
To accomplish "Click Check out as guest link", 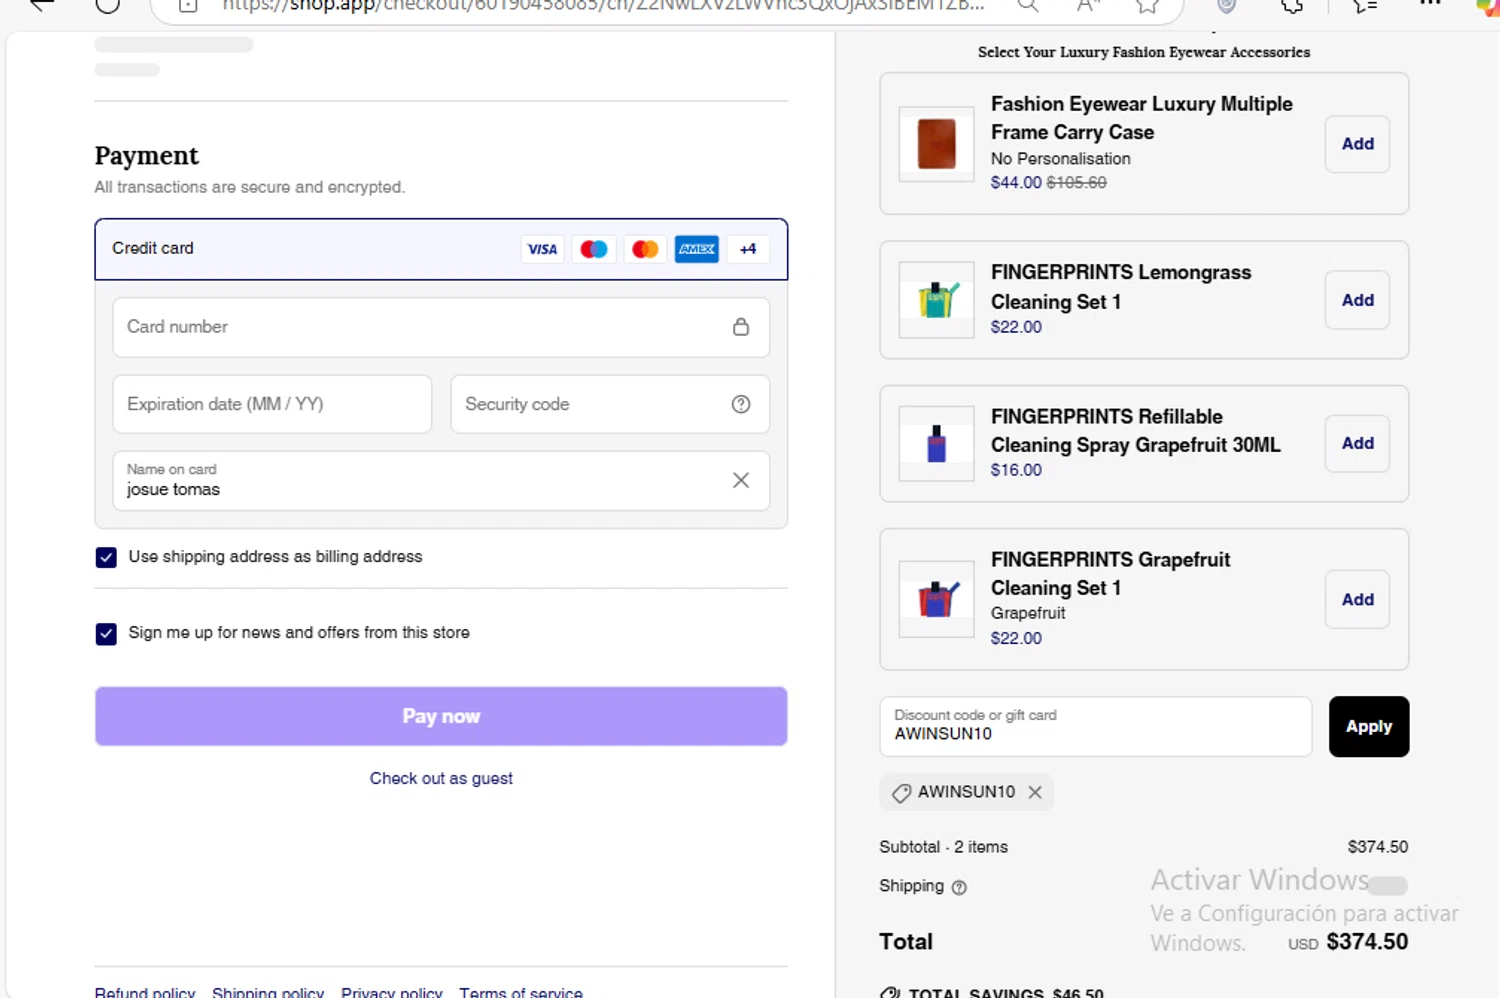I will [x=441, y=778].
